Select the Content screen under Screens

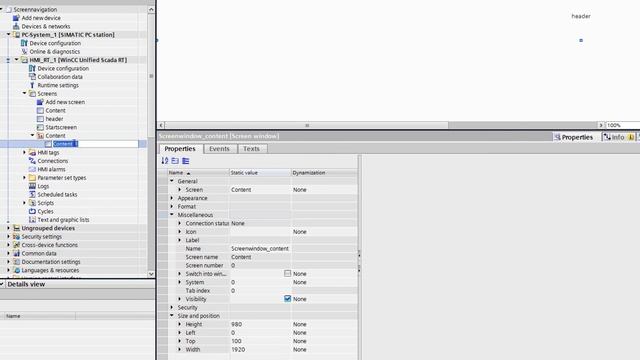point(56,111)
